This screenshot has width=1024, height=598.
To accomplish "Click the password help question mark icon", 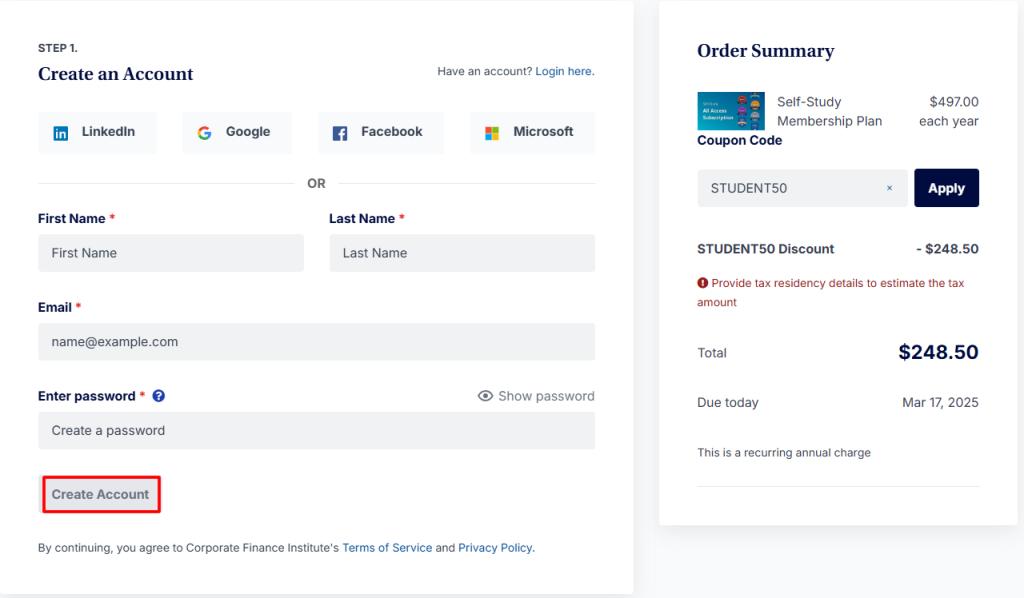I will pos(158,396).
